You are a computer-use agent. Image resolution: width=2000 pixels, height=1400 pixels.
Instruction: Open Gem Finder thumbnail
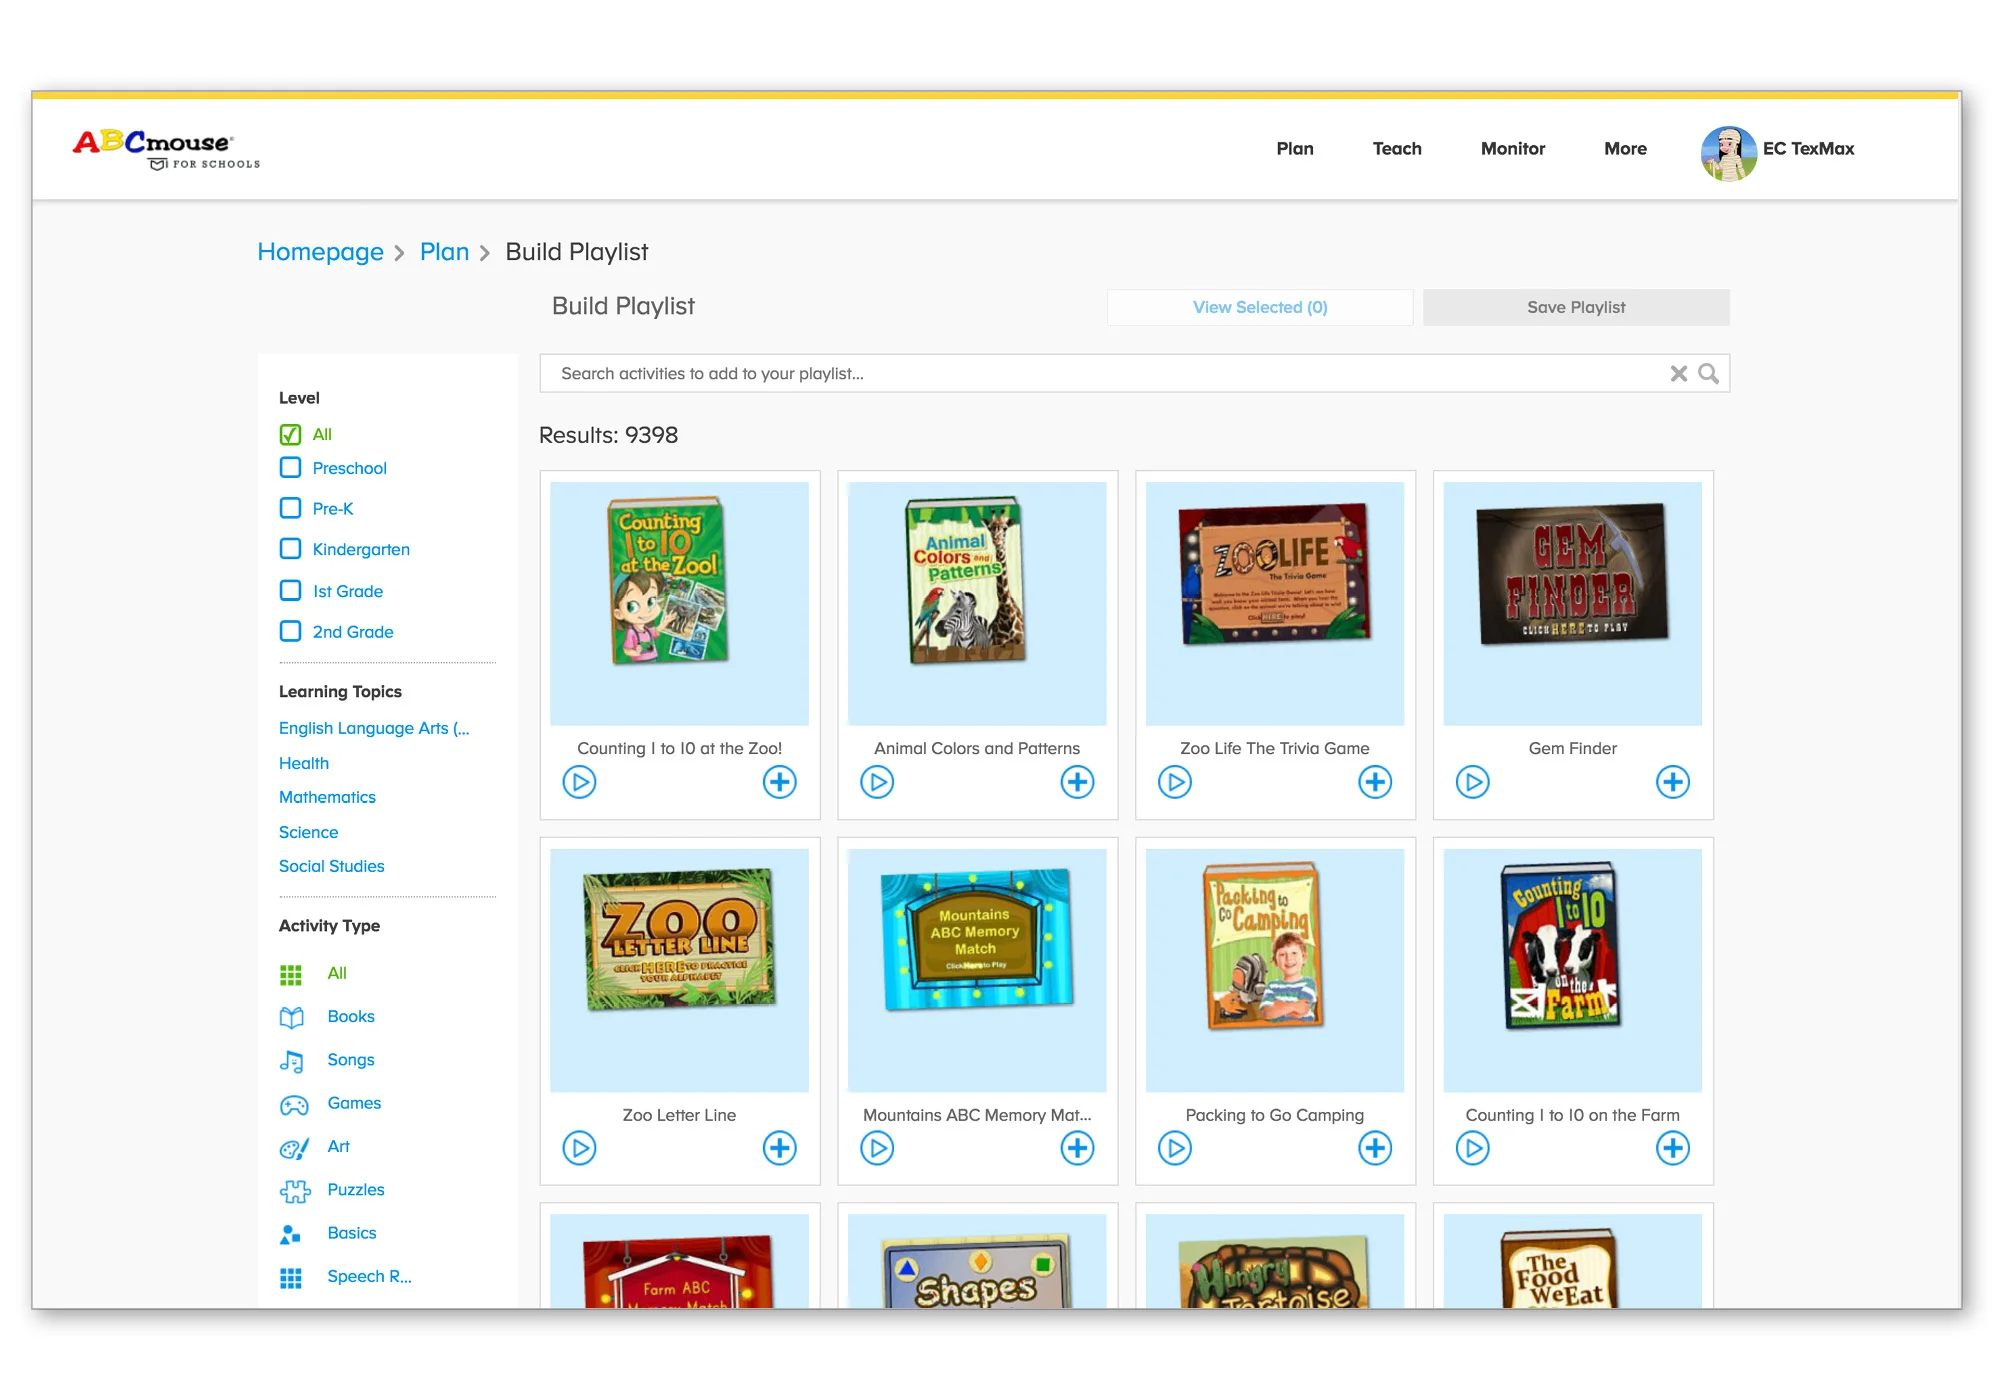point(1572,604)
